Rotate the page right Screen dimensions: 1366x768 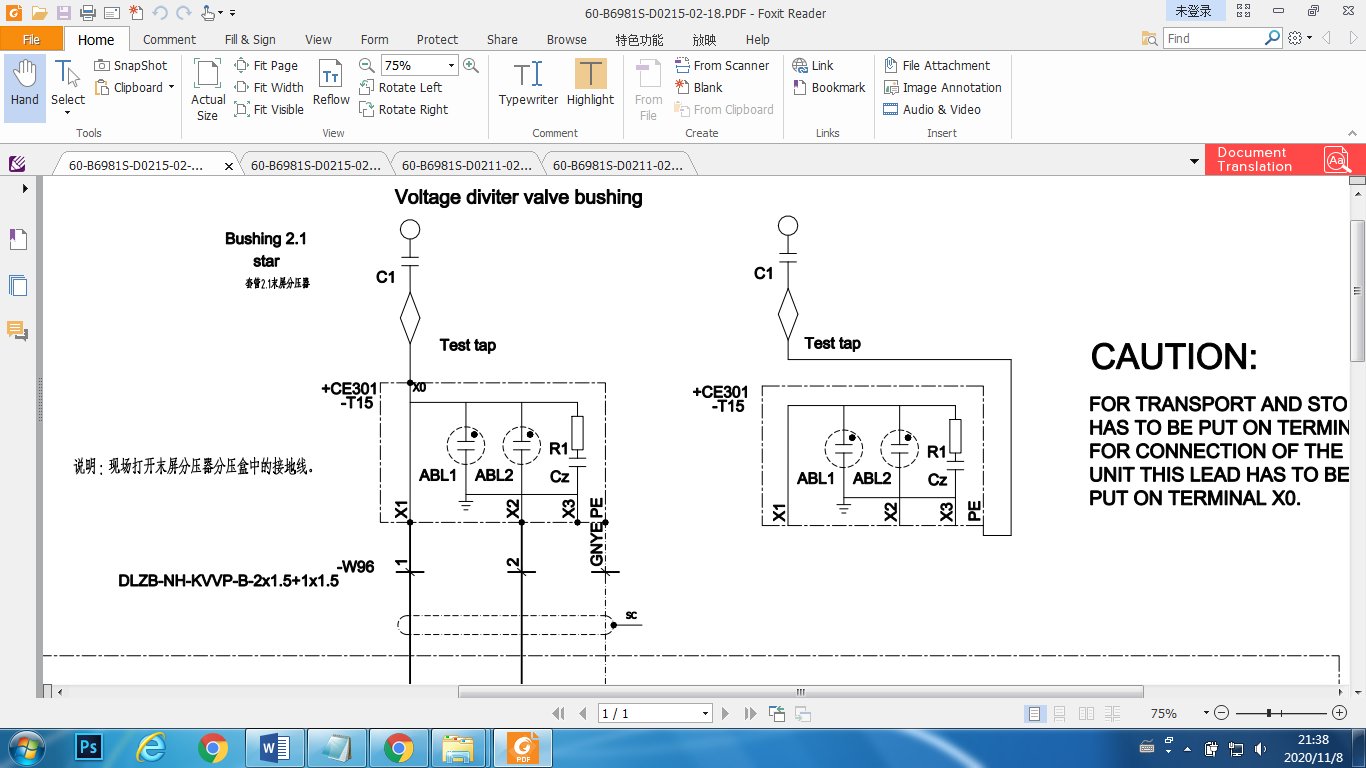coord(404,109)
